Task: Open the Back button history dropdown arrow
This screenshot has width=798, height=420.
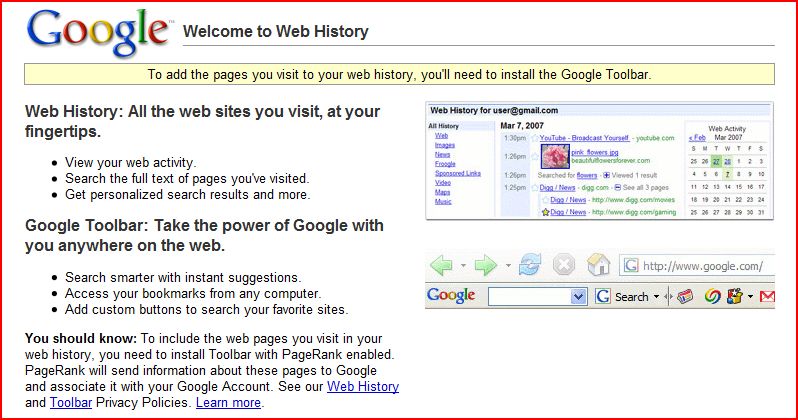Action: (463, 265)
